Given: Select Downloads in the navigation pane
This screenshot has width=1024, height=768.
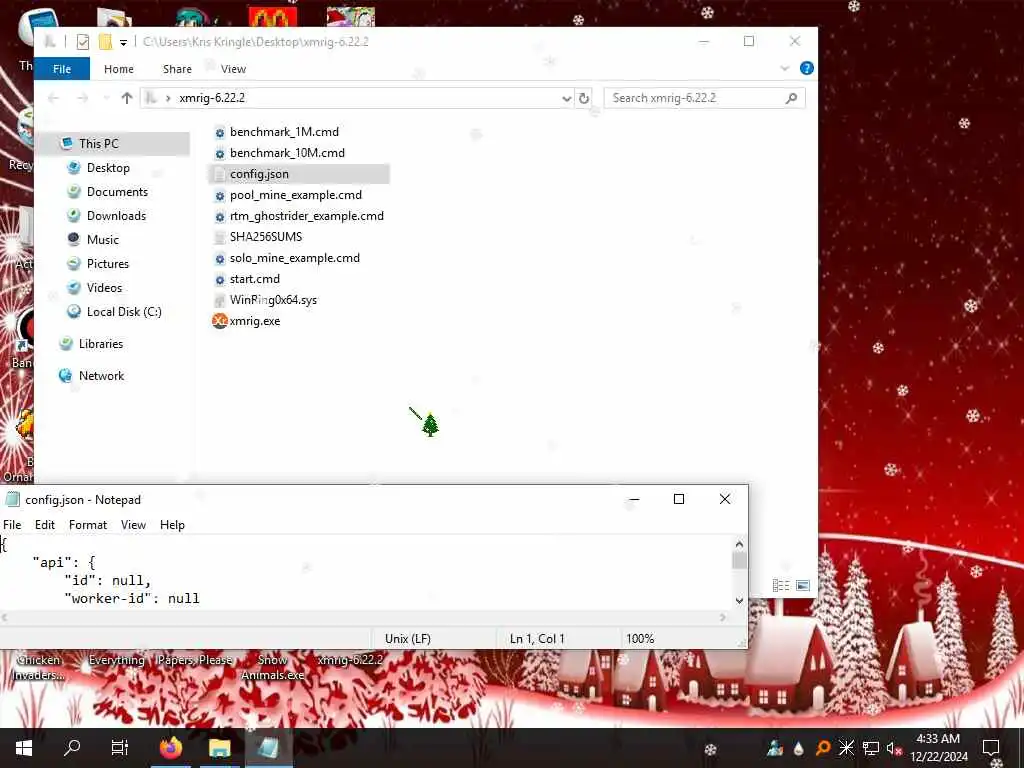Looking at the screenshot, I should click(116, 216).
